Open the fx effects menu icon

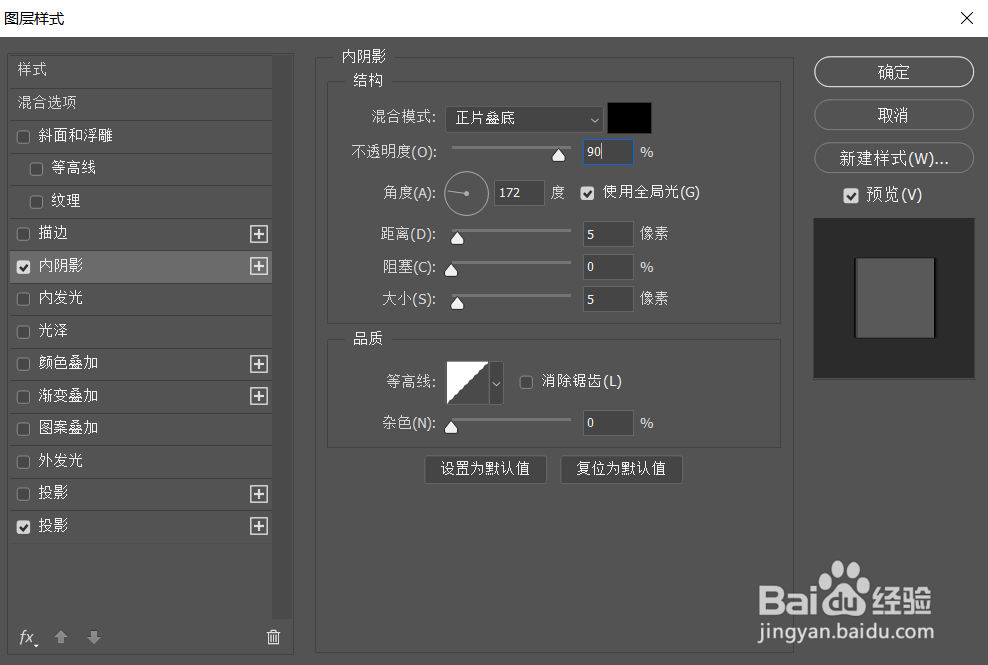tap(28, 637)
